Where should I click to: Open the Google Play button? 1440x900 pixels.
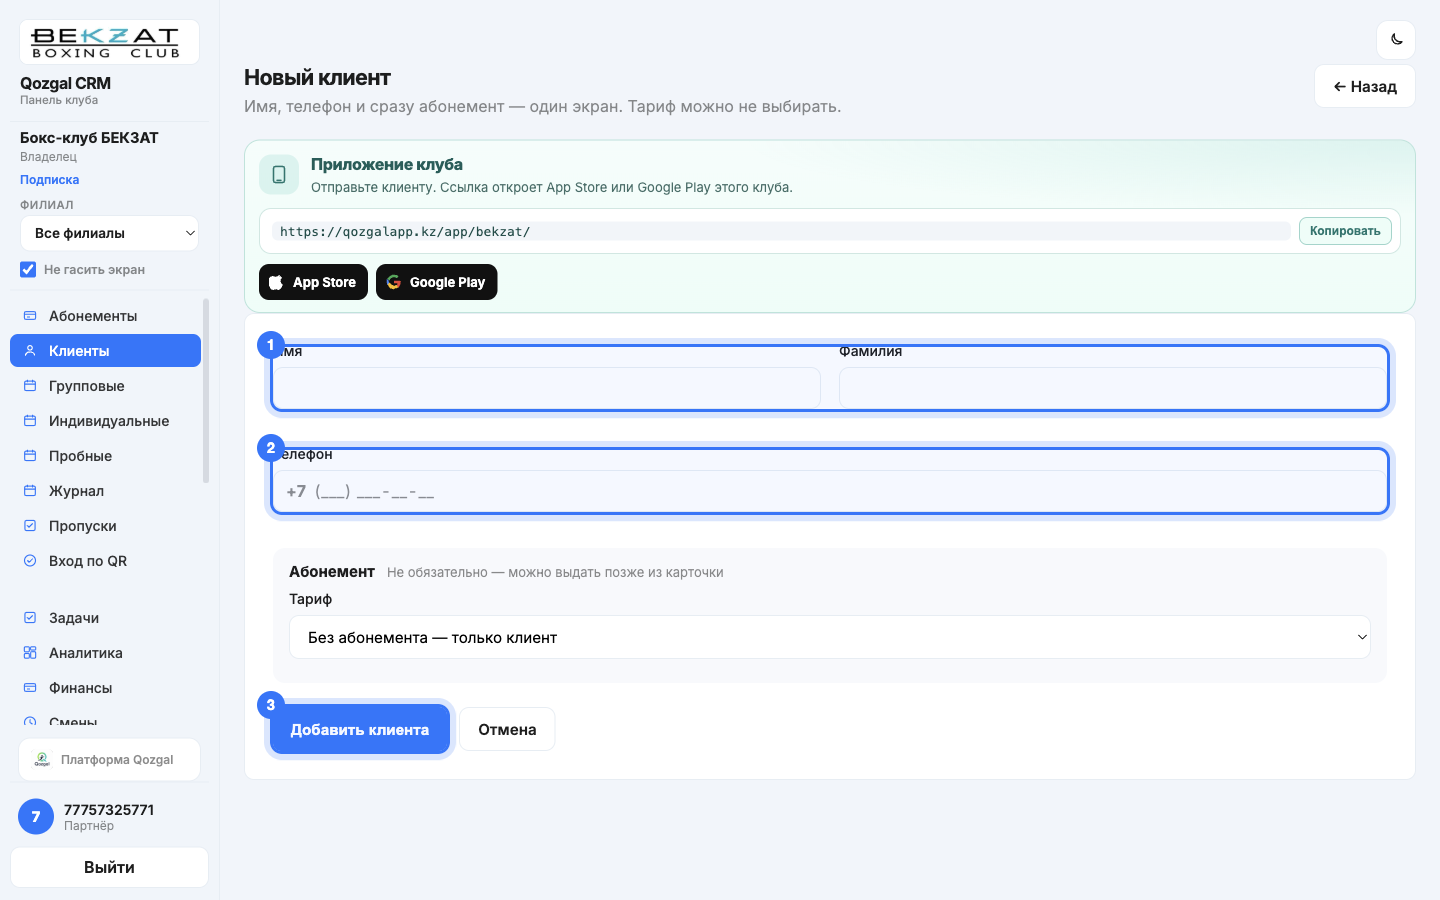point(436,282)
